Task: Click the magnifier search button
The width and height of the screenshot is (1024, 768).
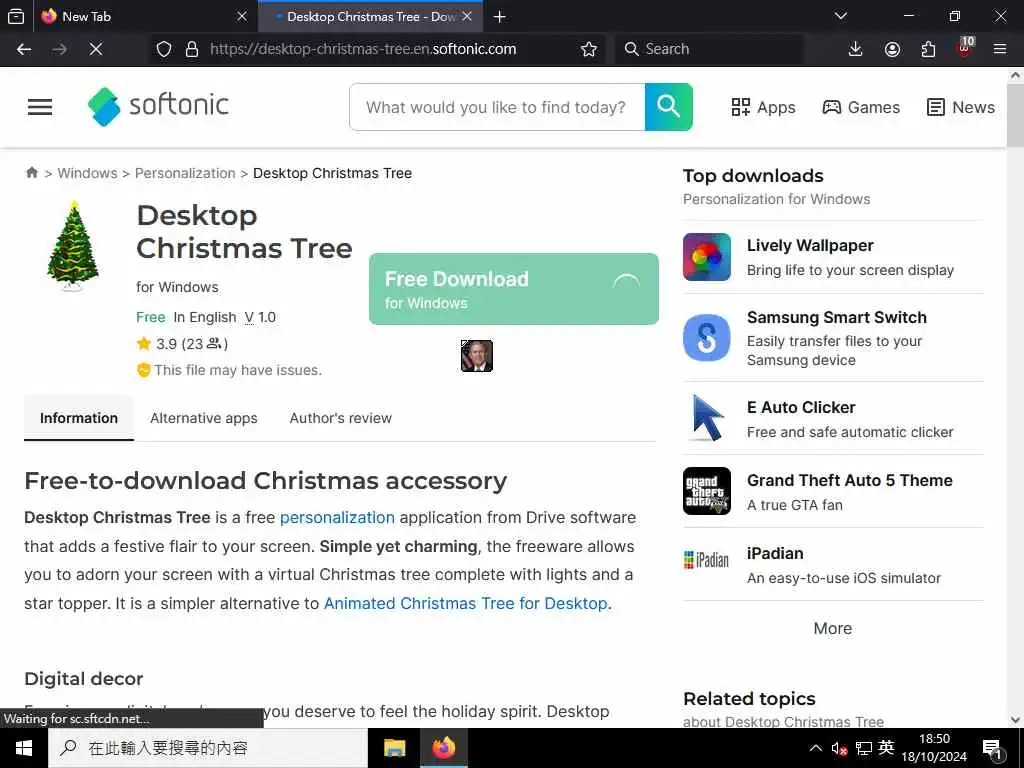Action: tap(668, 107)
